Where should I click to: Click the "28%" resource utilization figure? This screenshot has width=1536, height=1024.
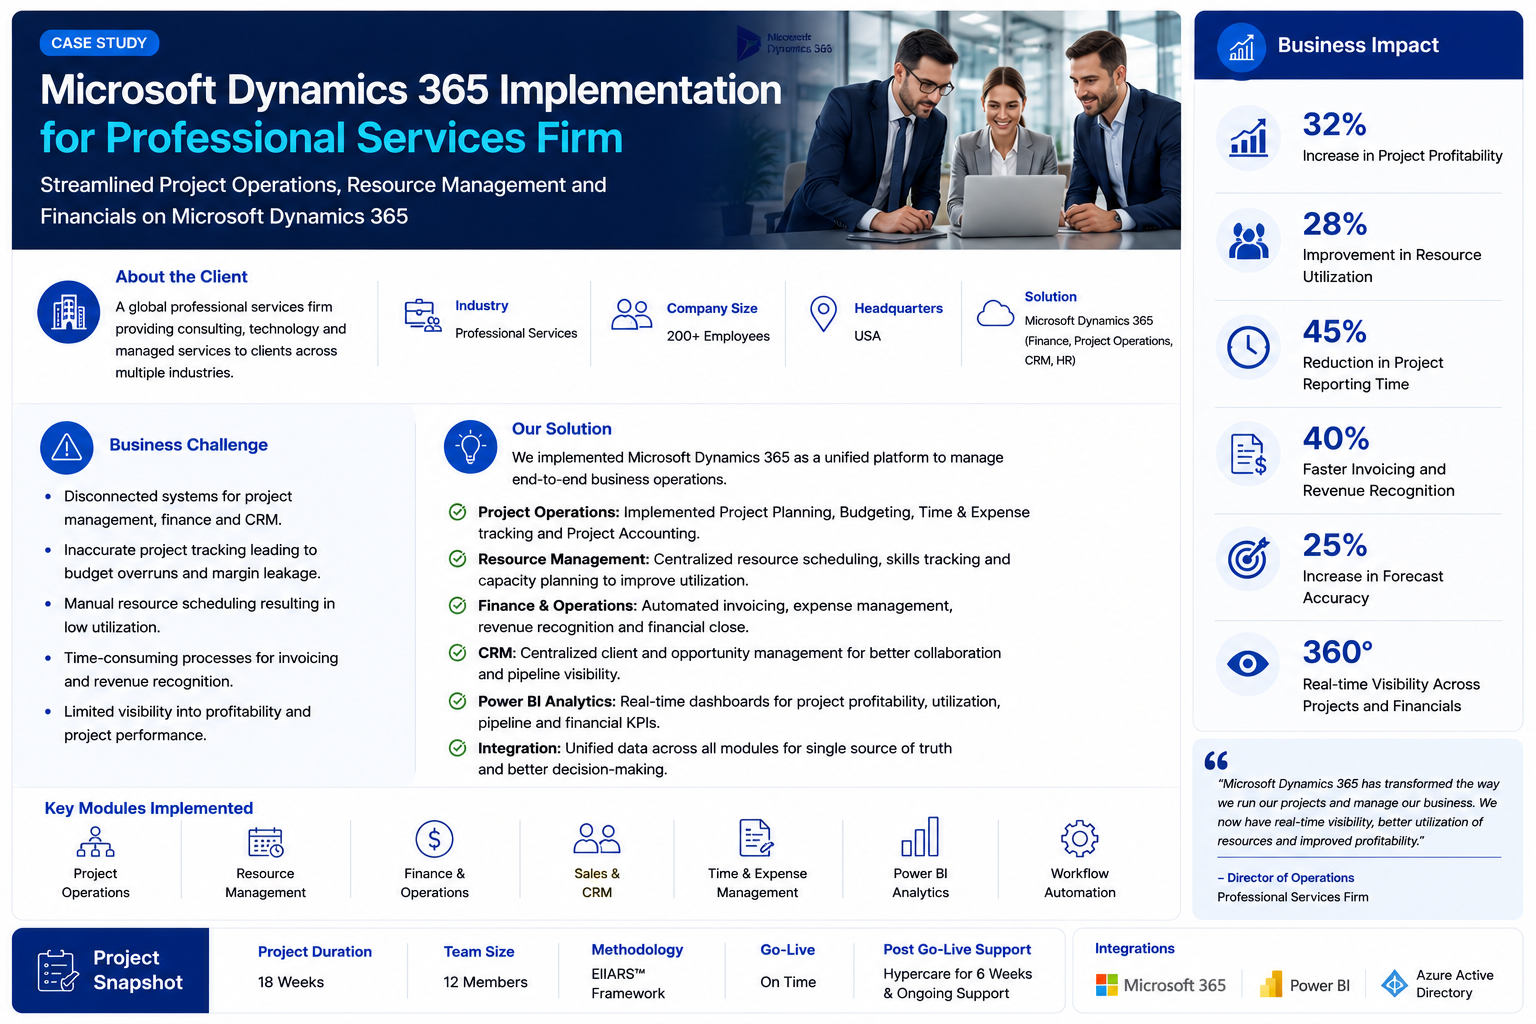[1335, 224]
